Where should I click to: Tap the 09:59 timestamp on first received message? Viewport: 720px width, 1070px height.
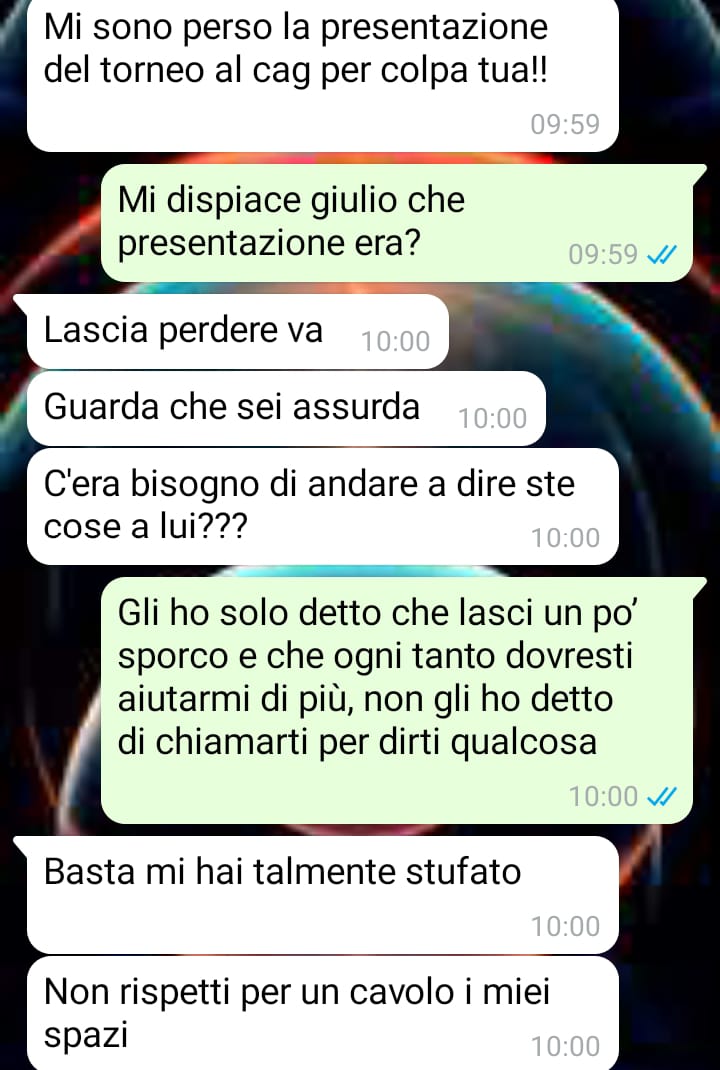coord(565,124)
